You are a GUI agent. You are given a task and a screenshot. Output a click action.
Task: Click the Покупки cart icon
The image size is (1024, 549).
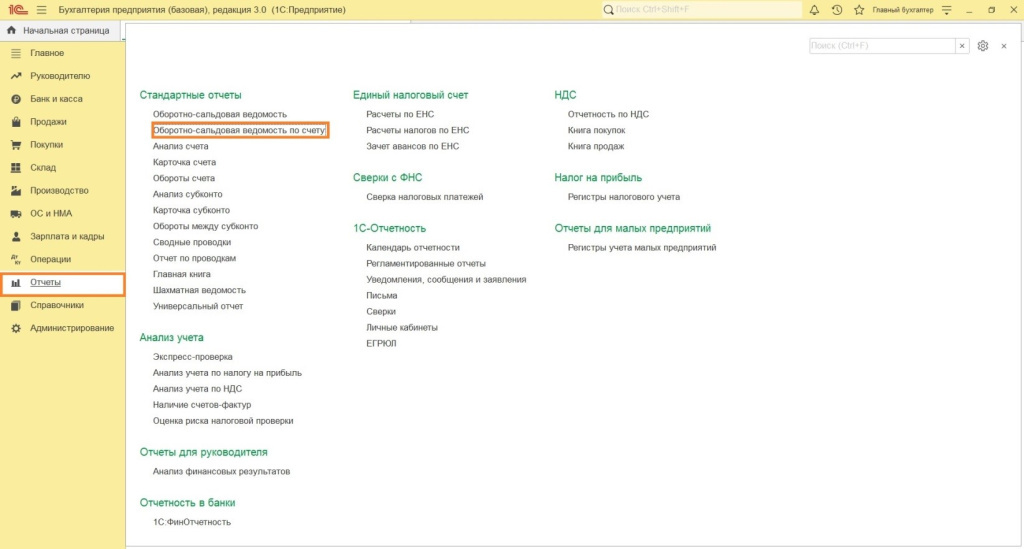(16, 145)
